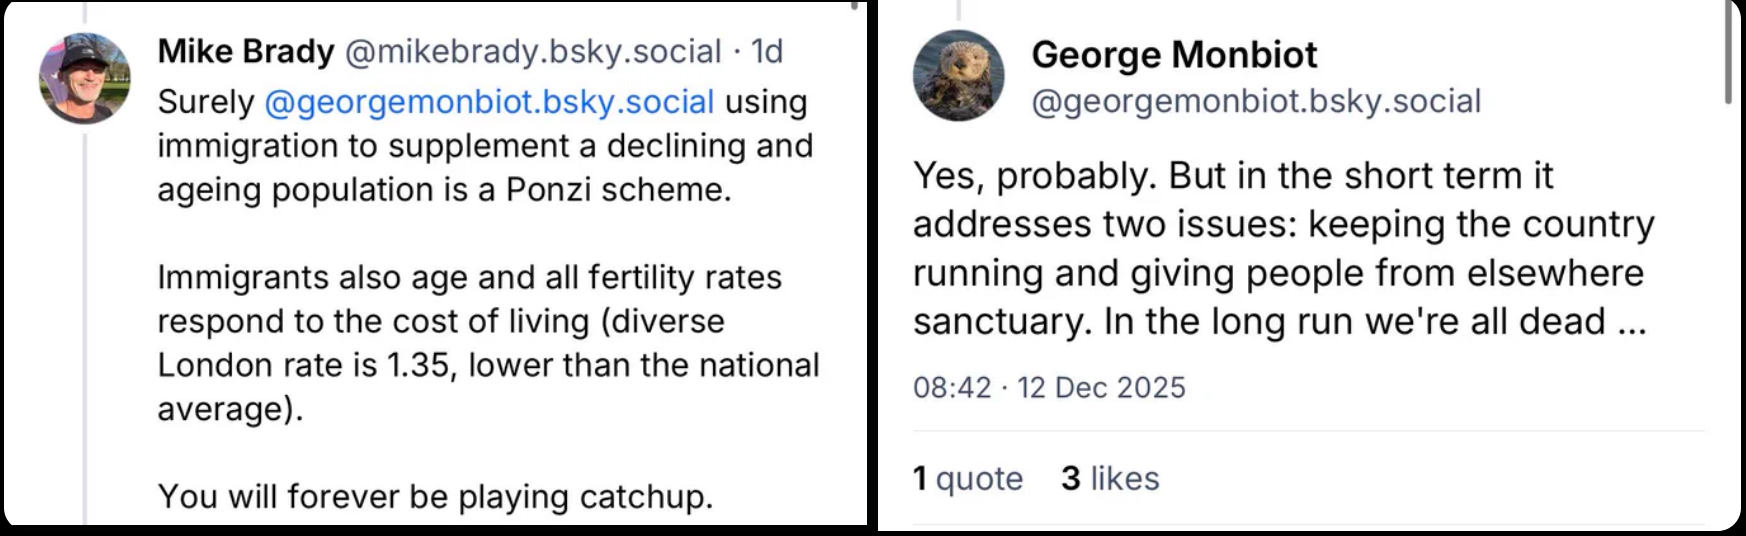Screen dimensions: 1746x536
Task: Click George Monbiot's reply text
Action: click(1282, 248)
